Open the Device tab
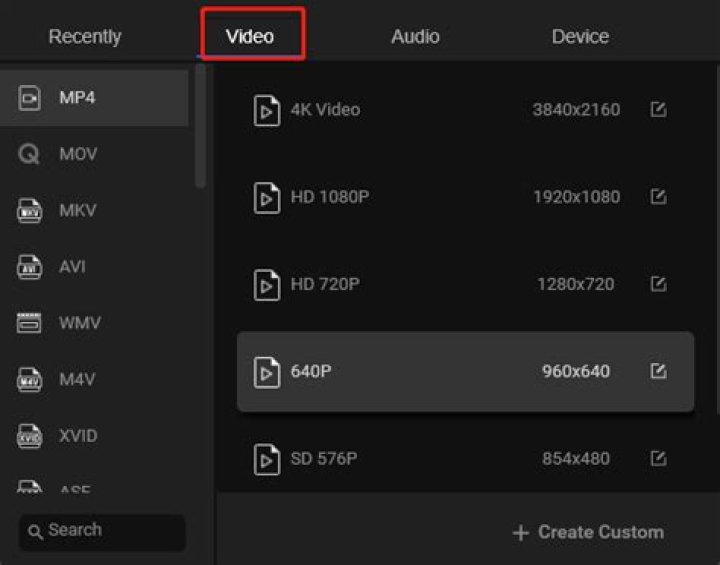The height and width of the screenshot is (565, 720). (x=580, y=36)
